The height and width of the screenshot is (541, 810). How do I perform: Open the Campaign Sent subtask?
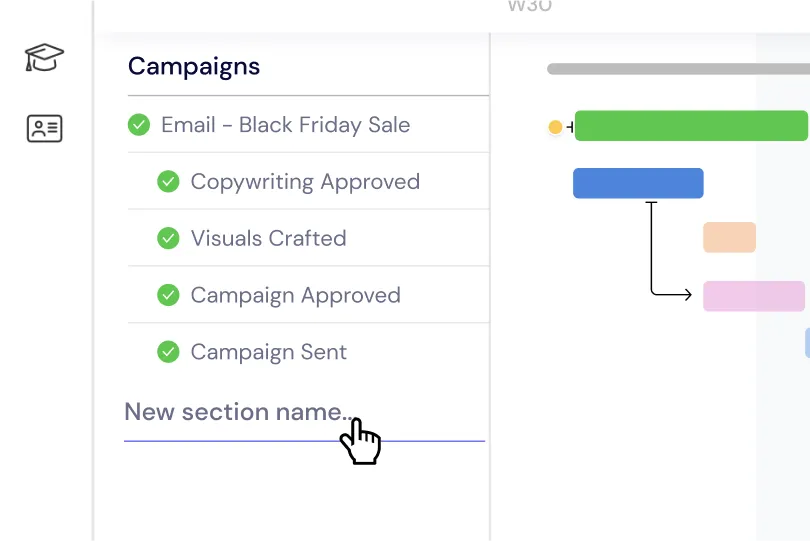[268, 352]
